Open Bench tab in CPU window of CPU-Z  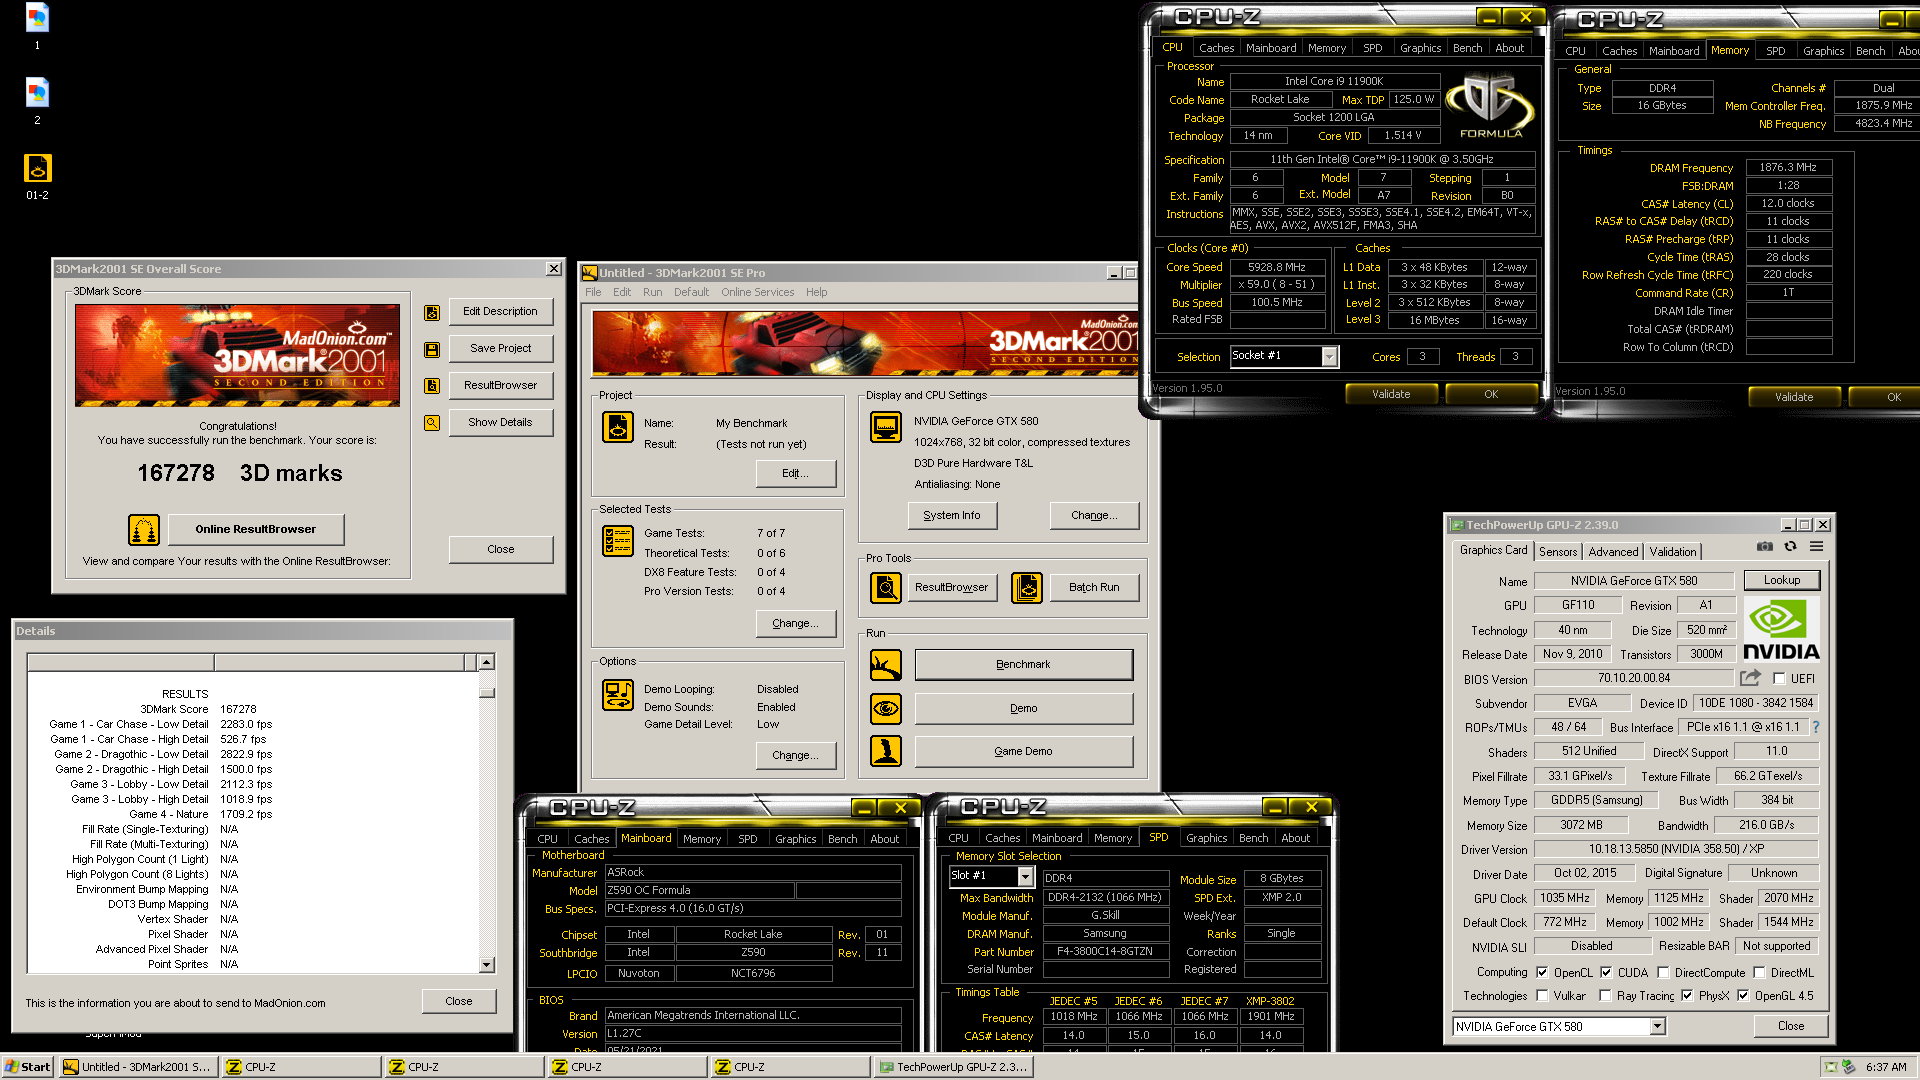(x=1467, y=48)
